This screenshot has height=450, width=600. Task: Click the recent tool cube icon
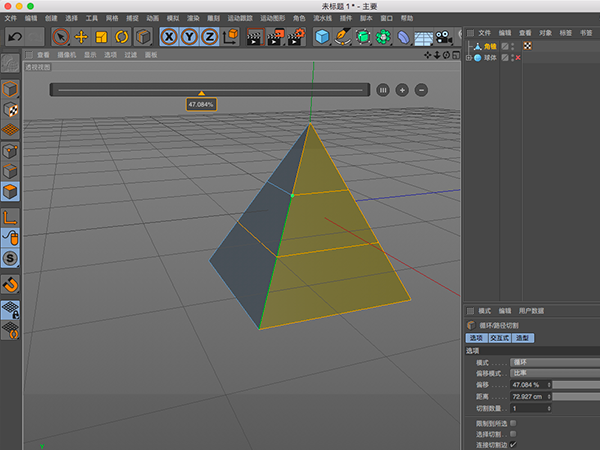click(143, 37)
